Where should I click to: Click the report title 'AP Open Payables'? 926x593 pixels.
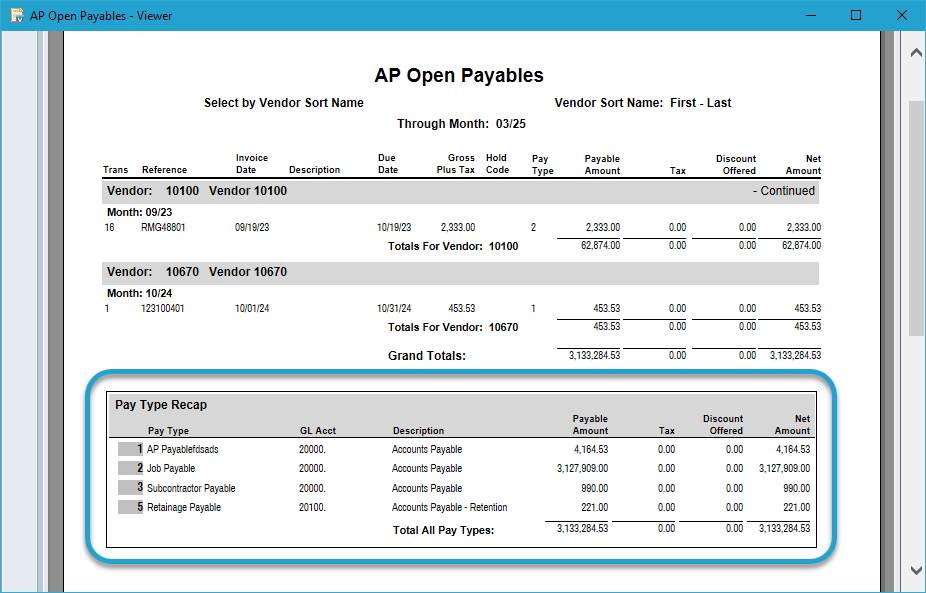[459, 76]
